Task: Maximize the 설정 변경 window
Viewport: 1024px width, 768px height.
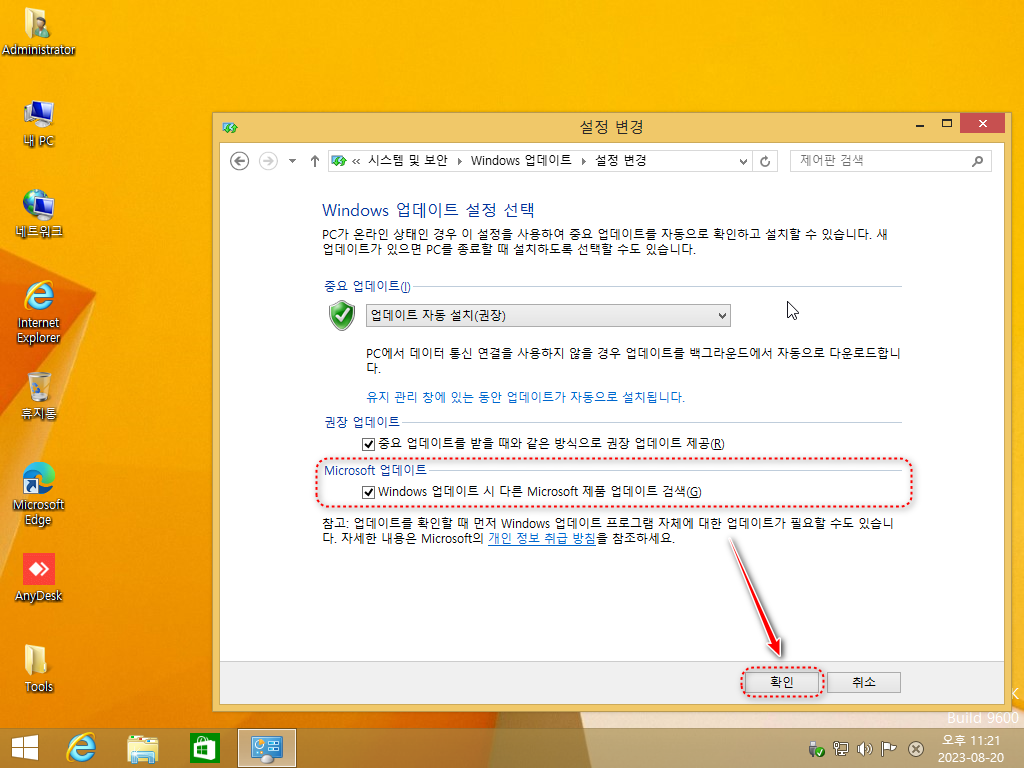Action: point(946,124)
